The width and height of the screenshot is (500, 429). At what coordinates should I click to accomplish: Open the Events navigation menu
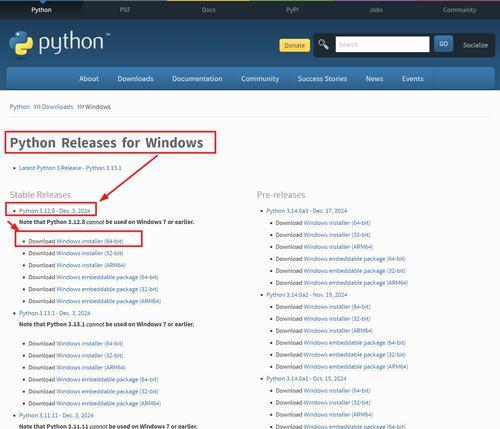tap(413, 79)
